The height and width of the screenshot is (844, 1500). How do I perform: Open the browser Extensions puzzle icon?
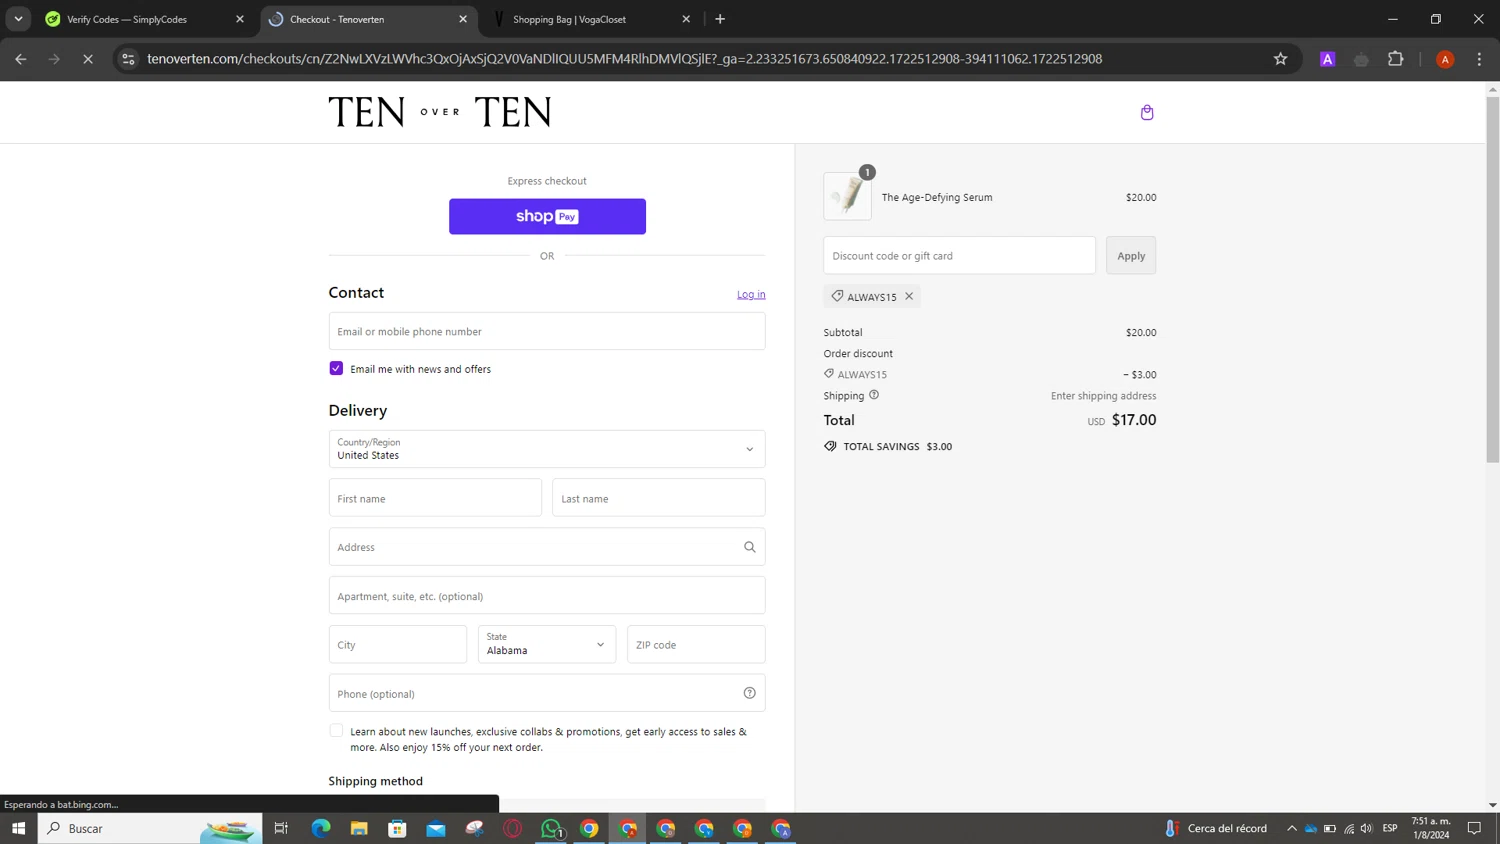click(1396, 59)
